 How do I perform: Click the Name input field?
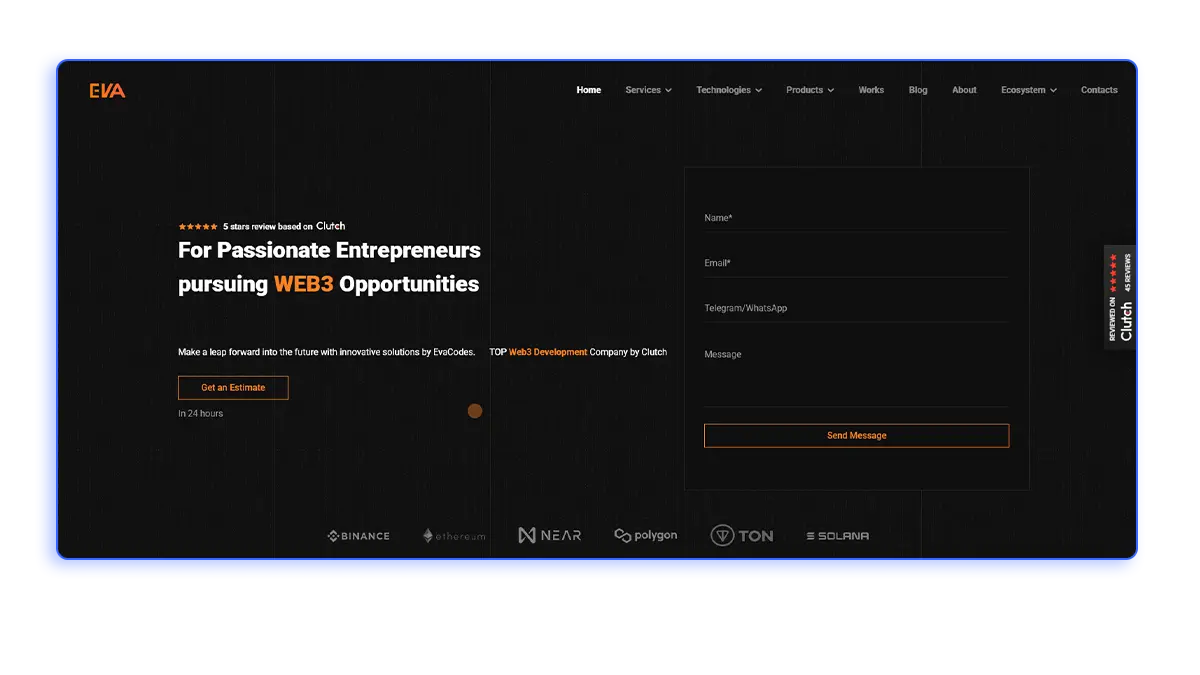click(x=856, y=218)
